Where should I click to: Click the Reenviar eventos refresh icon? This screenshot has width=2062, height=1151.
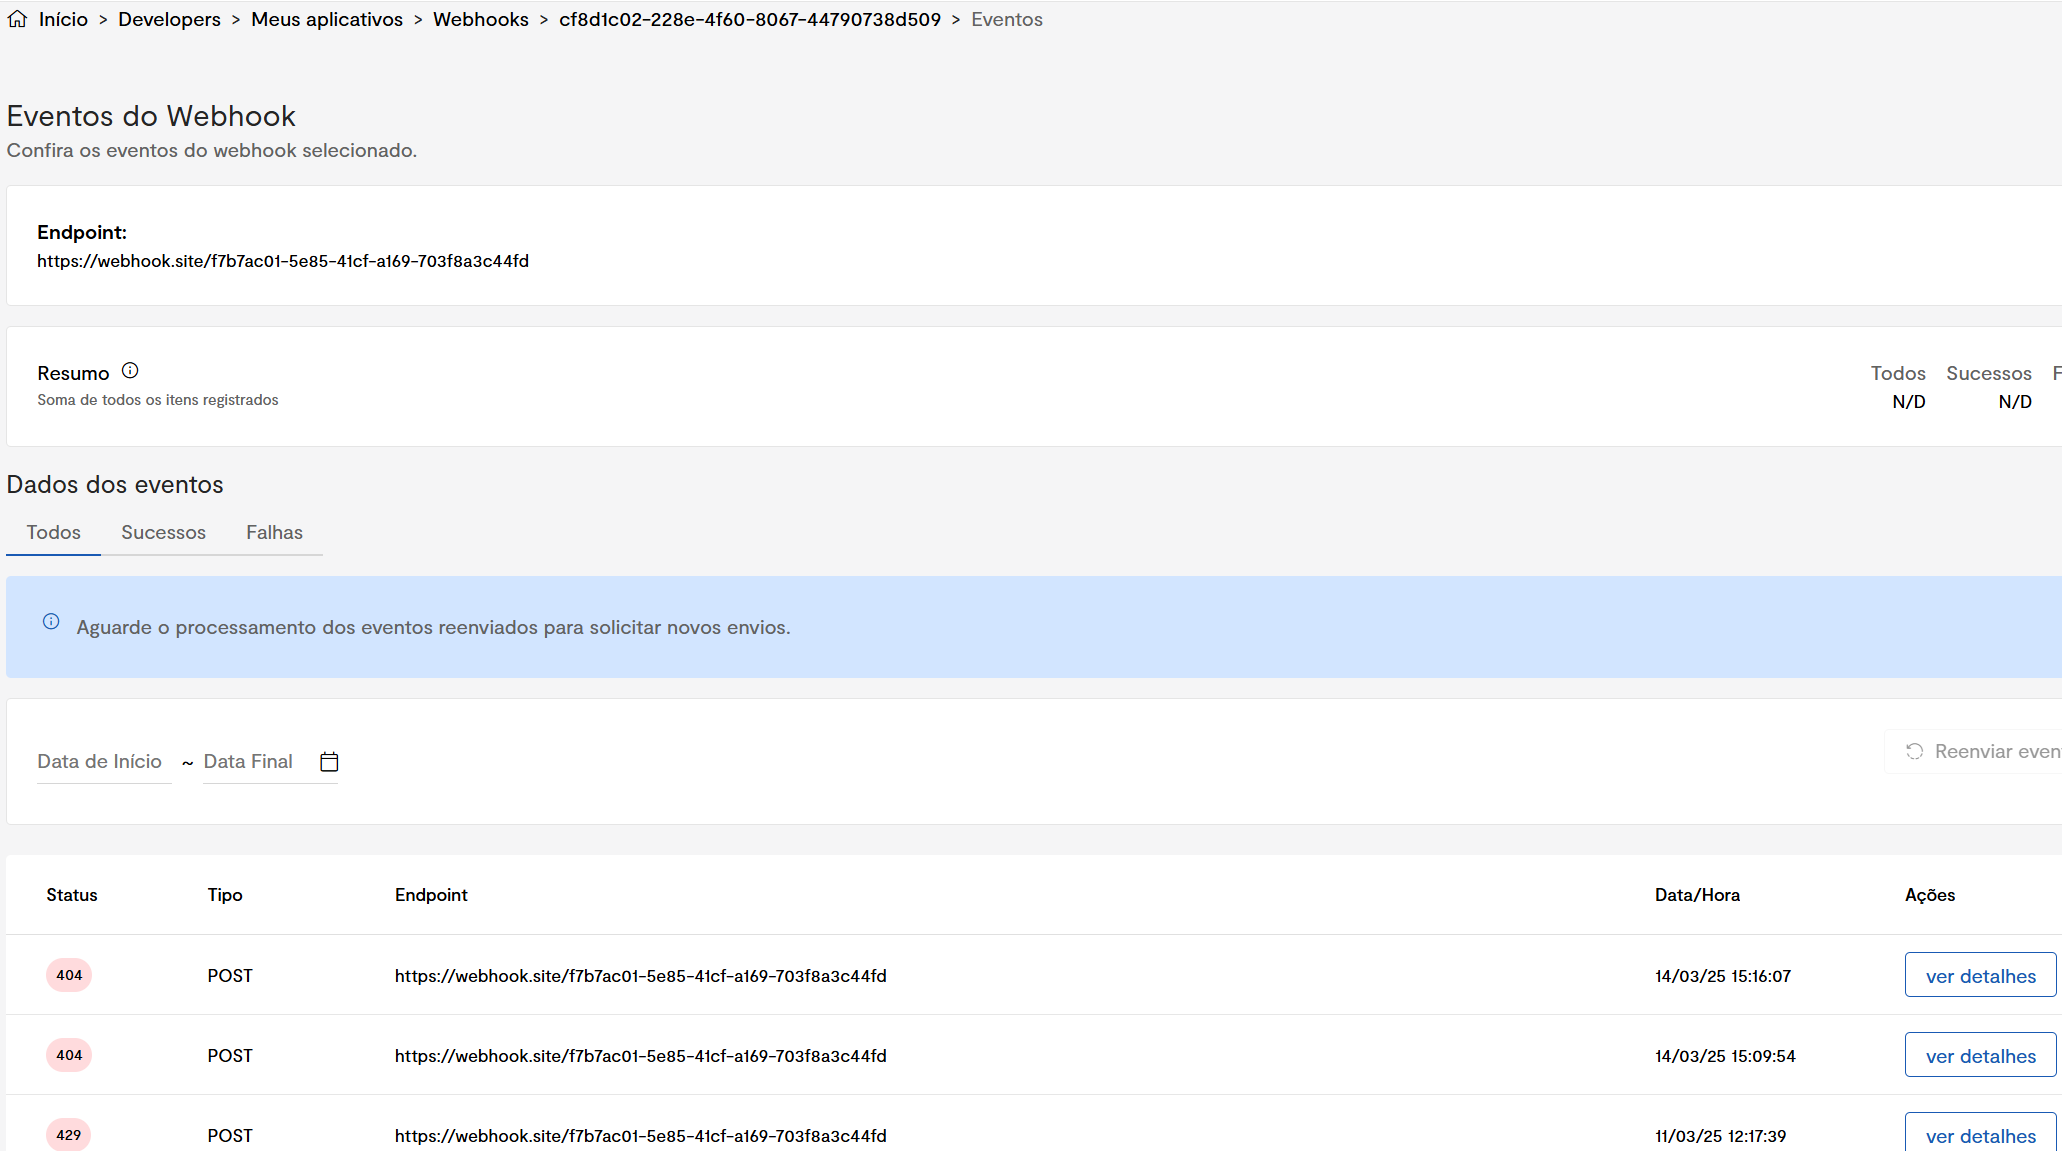[x=1914, y=752]
